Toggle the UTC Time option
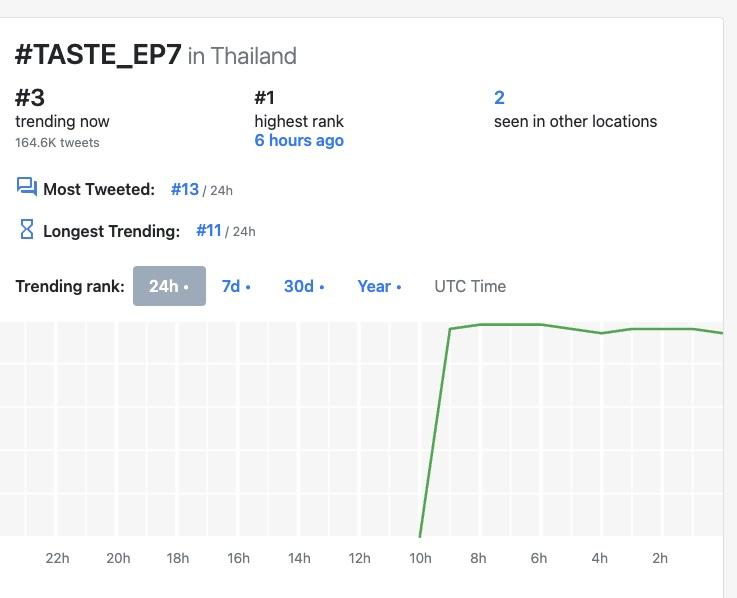The width and height of the screenshot is (737, 598). [x=470, y=286]
